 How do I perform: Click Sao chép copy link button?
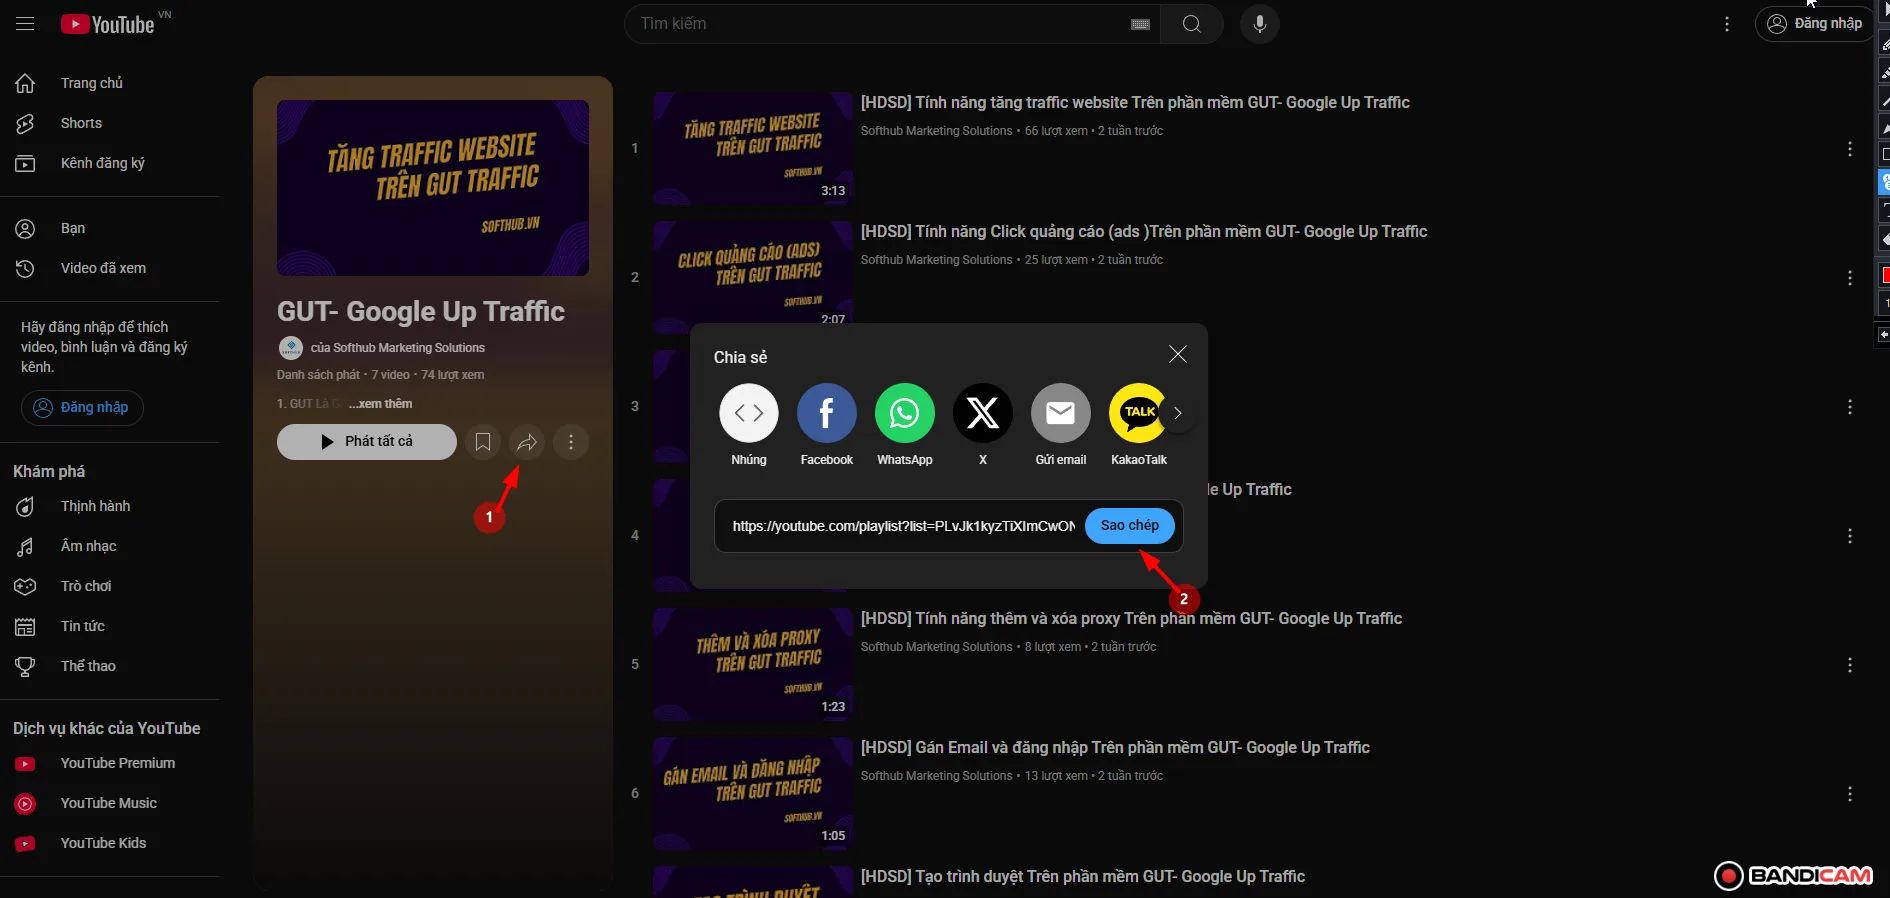coord(1130,526)
